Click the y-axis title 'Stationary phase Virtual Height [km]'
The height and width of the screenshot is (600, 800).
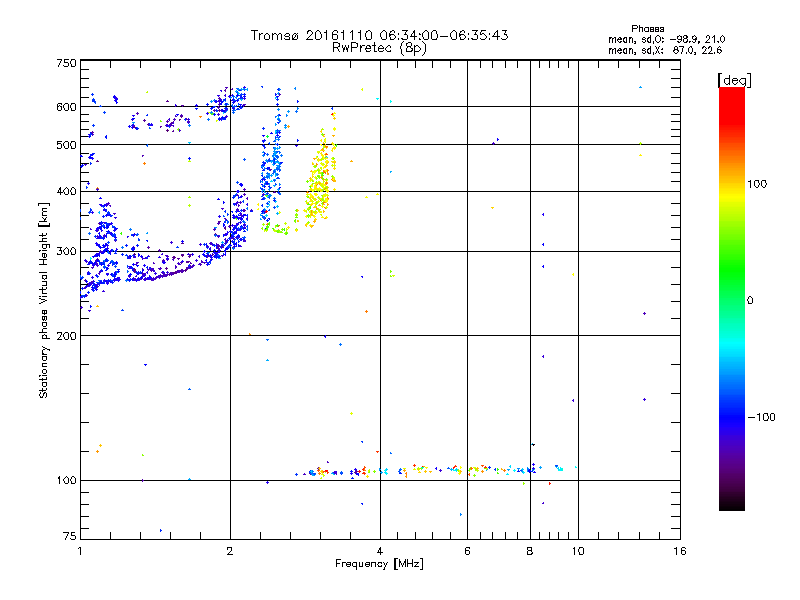(x=43, y=300)
